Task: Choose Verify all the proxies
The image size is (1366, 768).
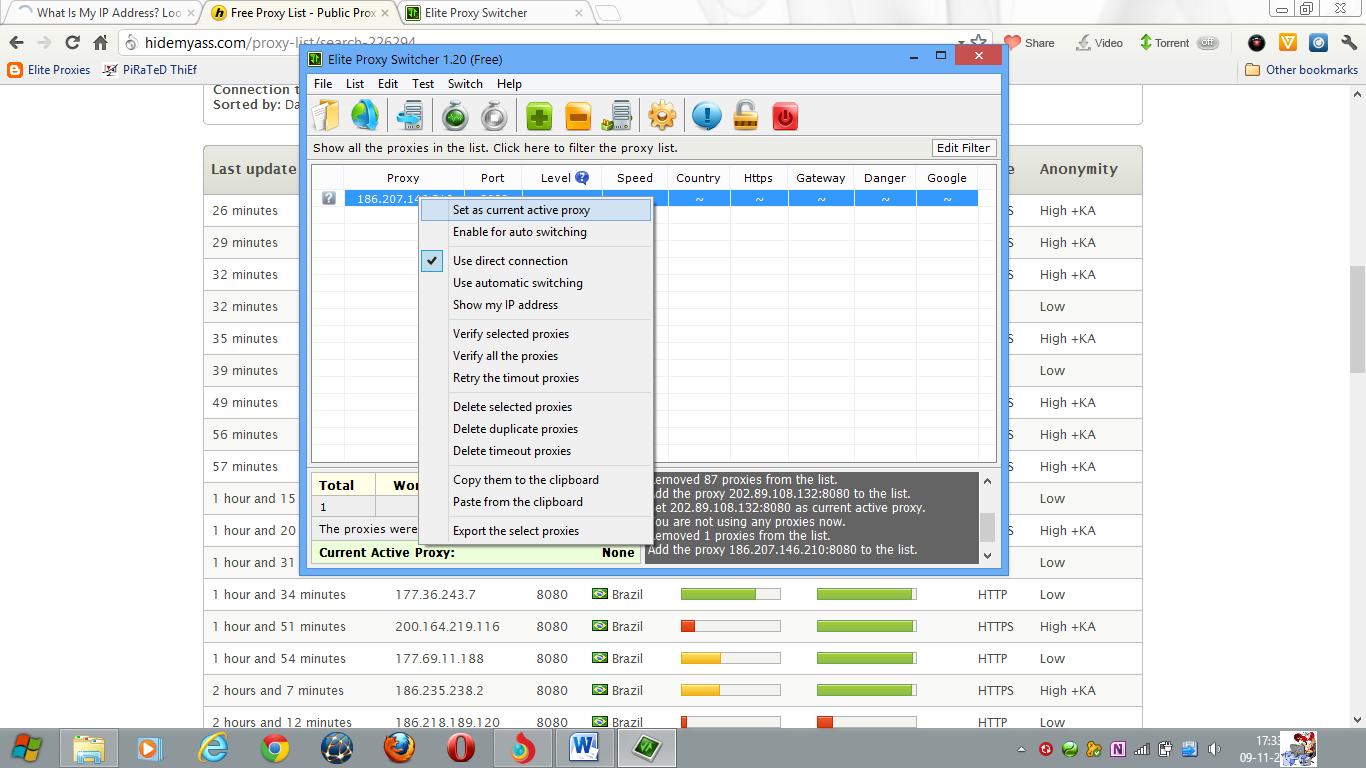Action: (x=535, y=356)
